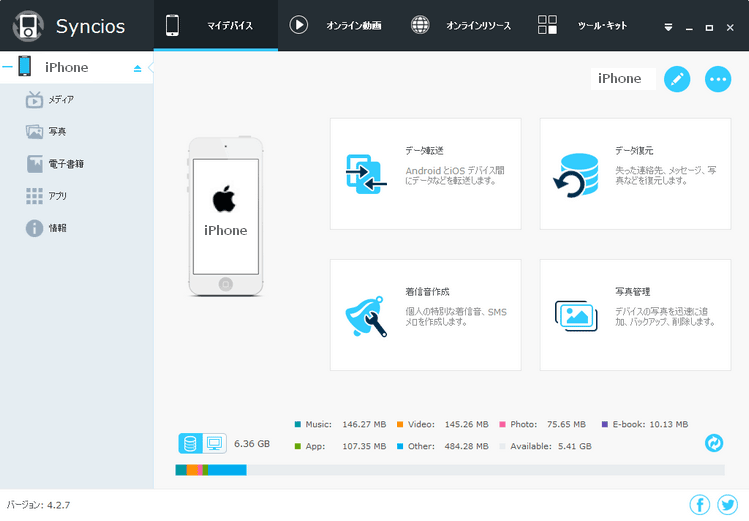Click the globe icon for online resources
This screenshot has height=521, width=749.
[420, 25]
